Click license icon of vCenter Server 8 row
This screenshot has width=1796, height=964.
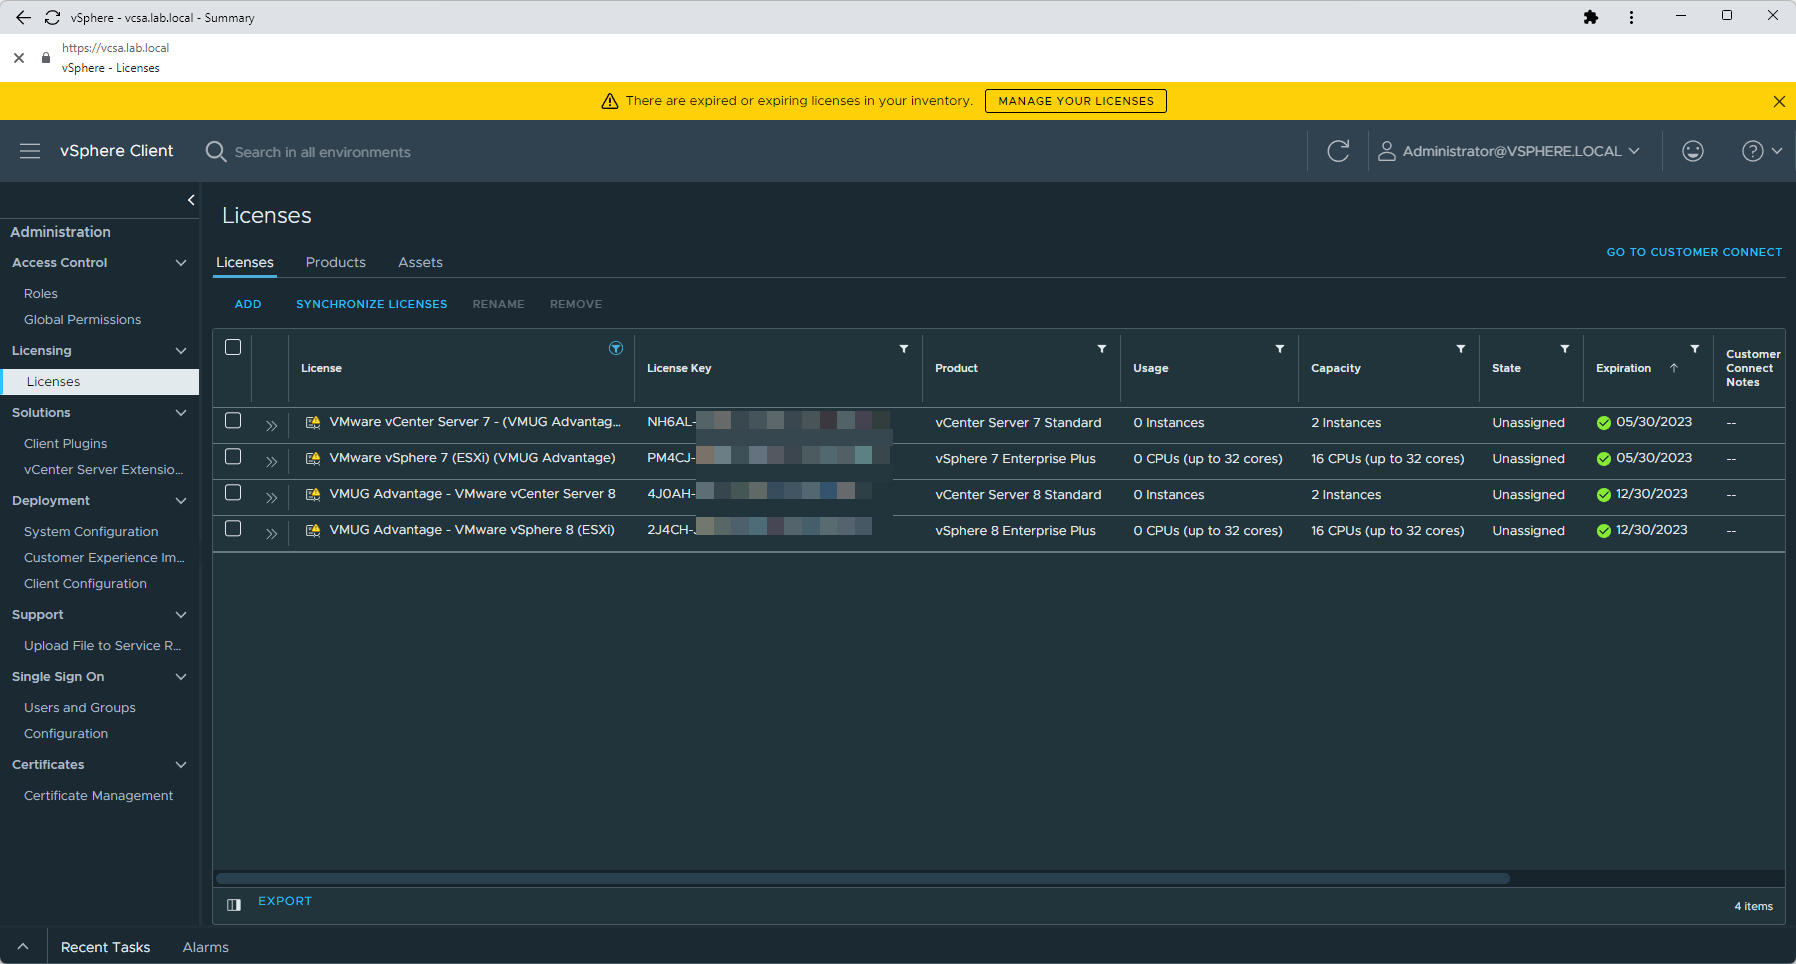pos(313,494)
